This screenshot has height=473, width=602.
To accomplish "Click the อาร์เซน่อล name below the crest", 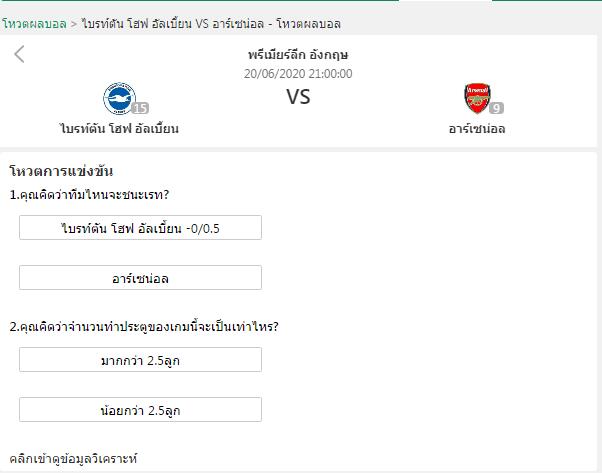I will [476, 128].
